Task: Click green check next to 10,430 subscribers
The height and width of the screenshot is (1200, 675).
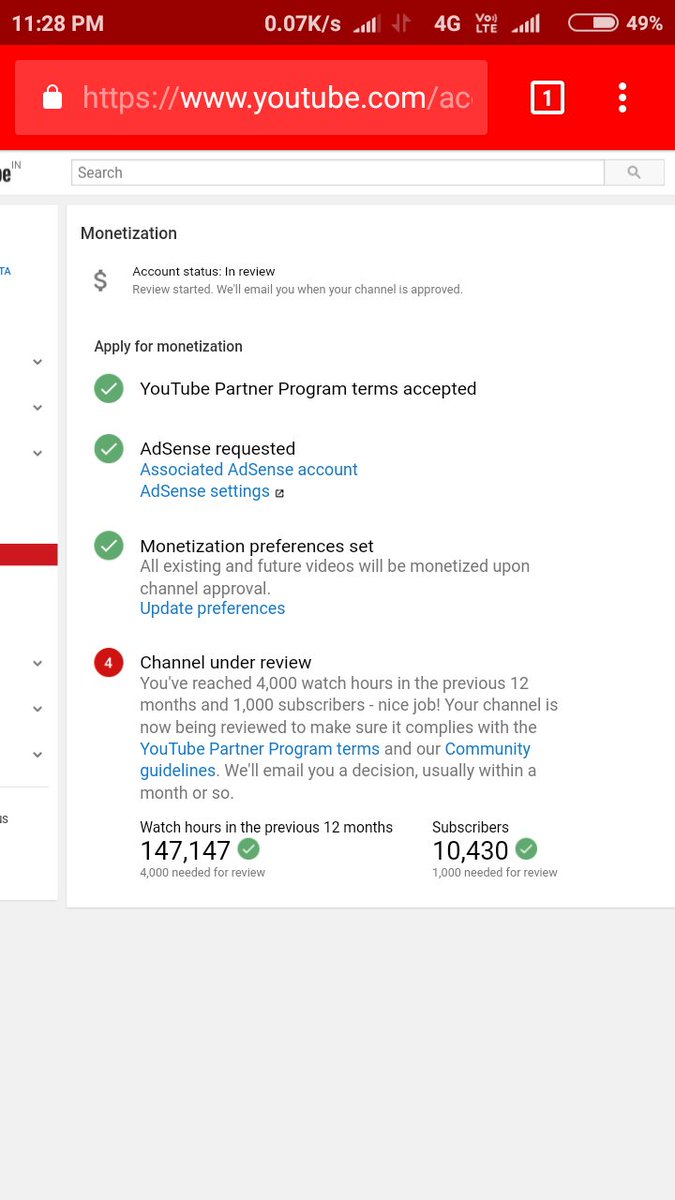Action: (x=526, y=849)
